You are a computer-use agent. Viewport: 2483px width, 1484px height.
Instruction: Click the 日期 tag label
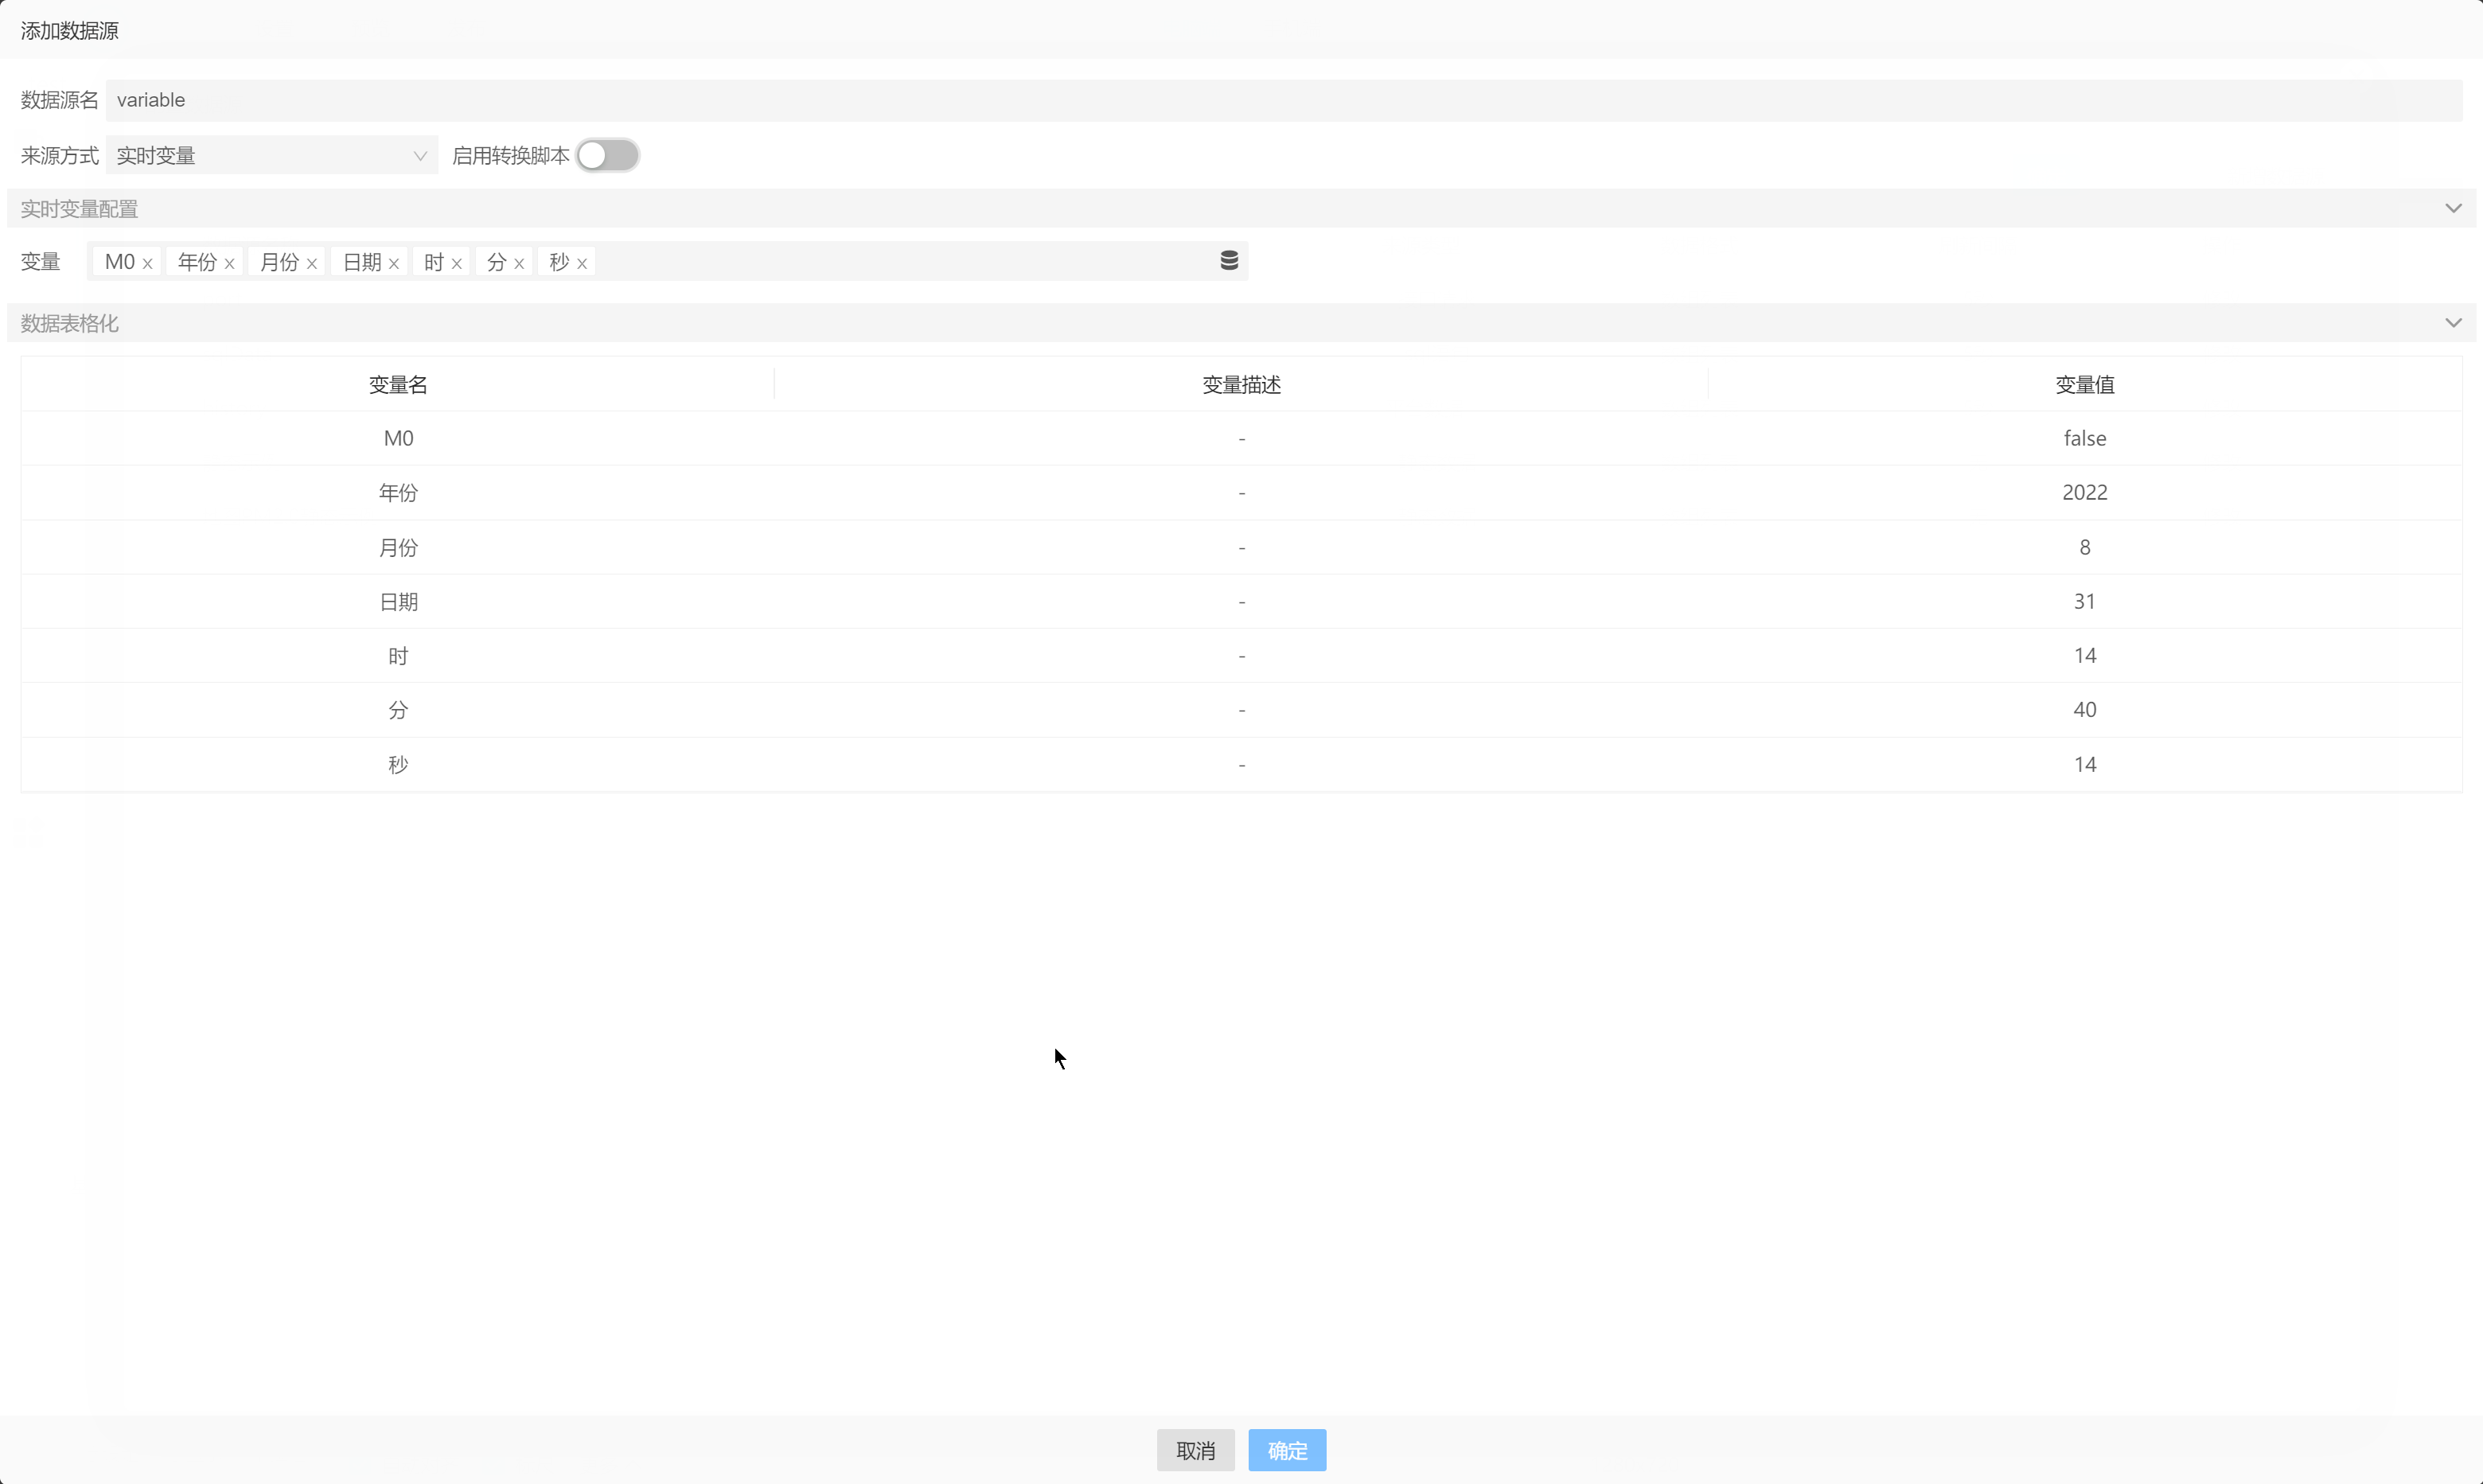pos(362,262)
